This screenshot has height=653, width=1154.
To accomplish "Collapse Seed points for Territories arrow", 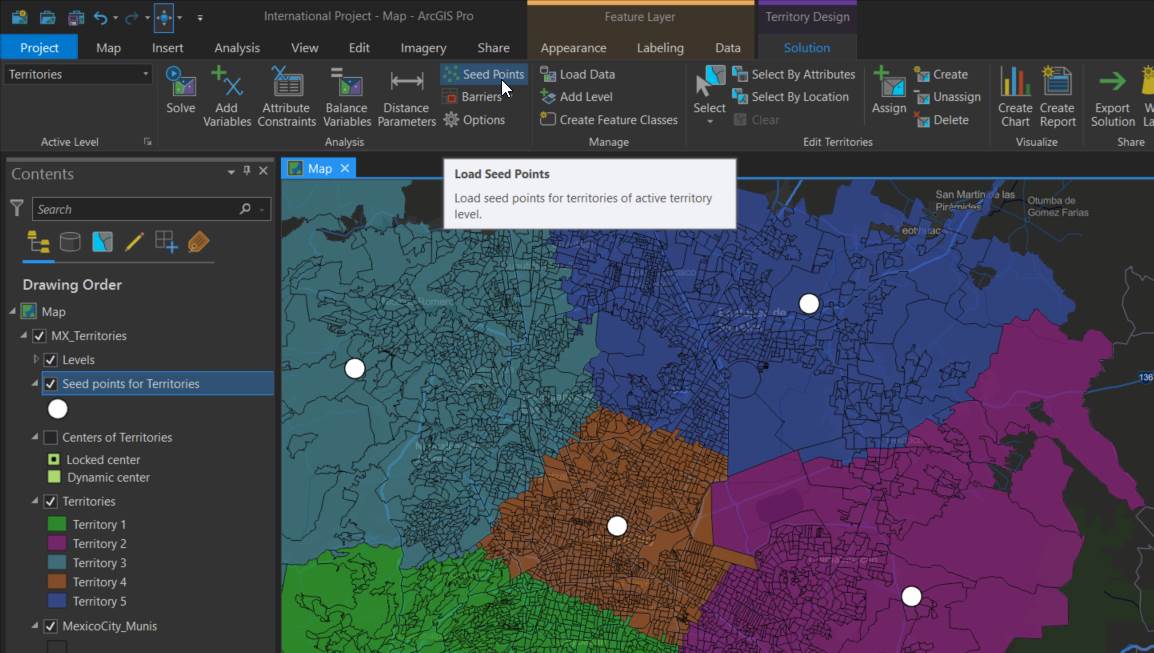I will [x=35, y=384].
